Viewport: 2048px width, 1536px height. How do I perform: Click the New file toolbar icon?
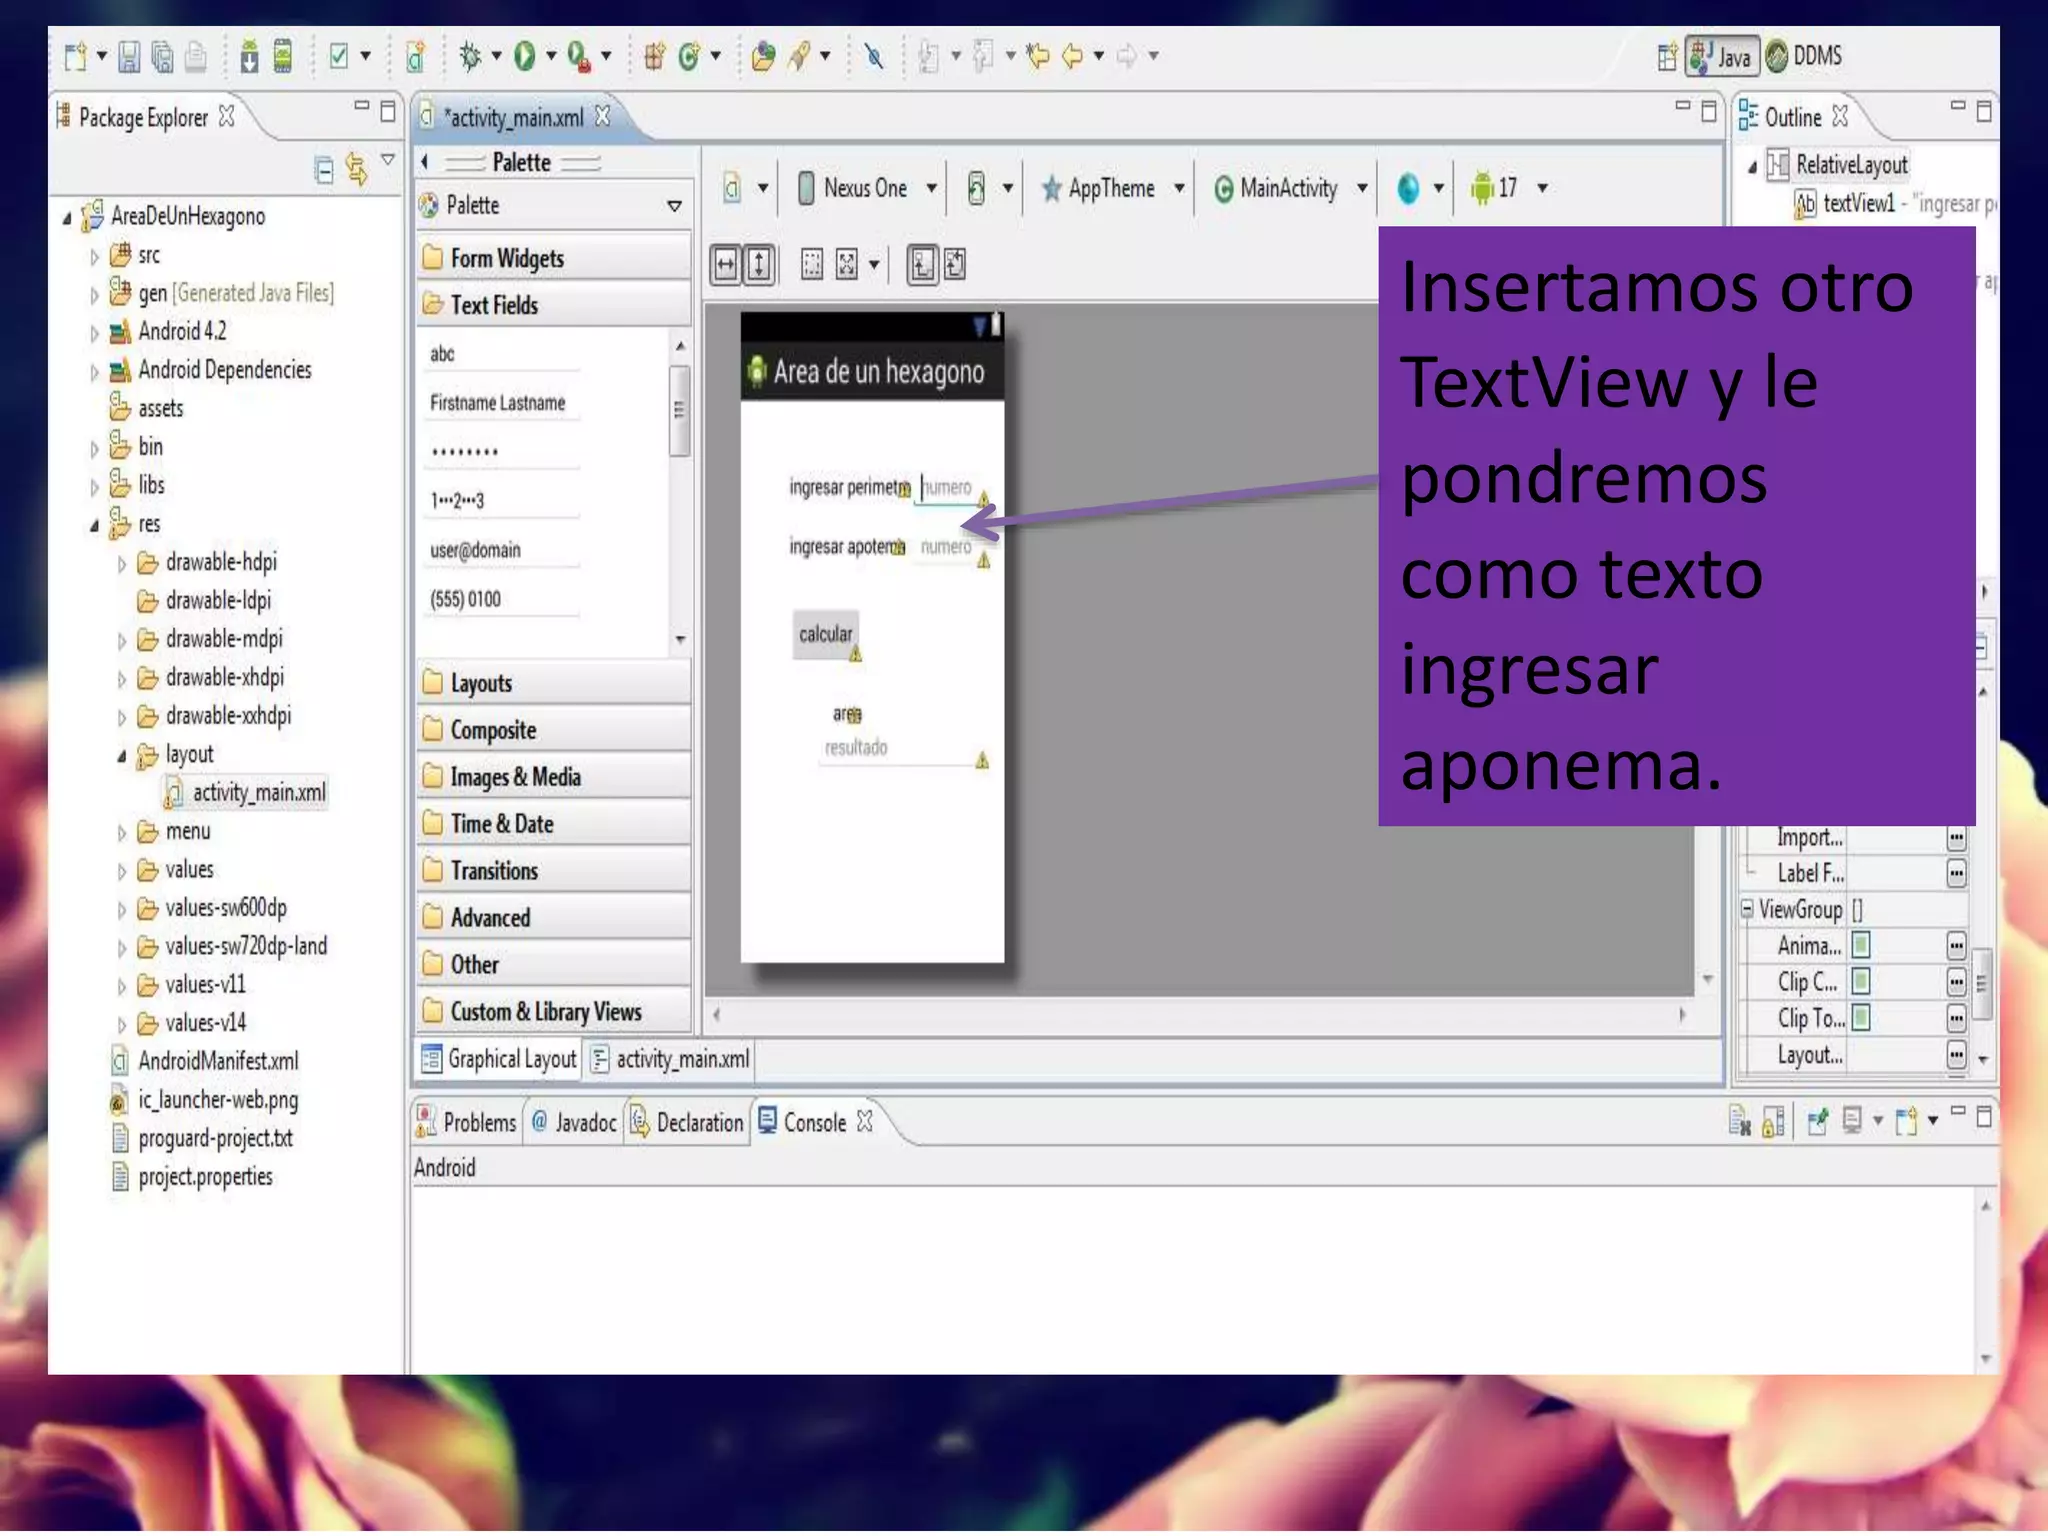tap(76, 57)
